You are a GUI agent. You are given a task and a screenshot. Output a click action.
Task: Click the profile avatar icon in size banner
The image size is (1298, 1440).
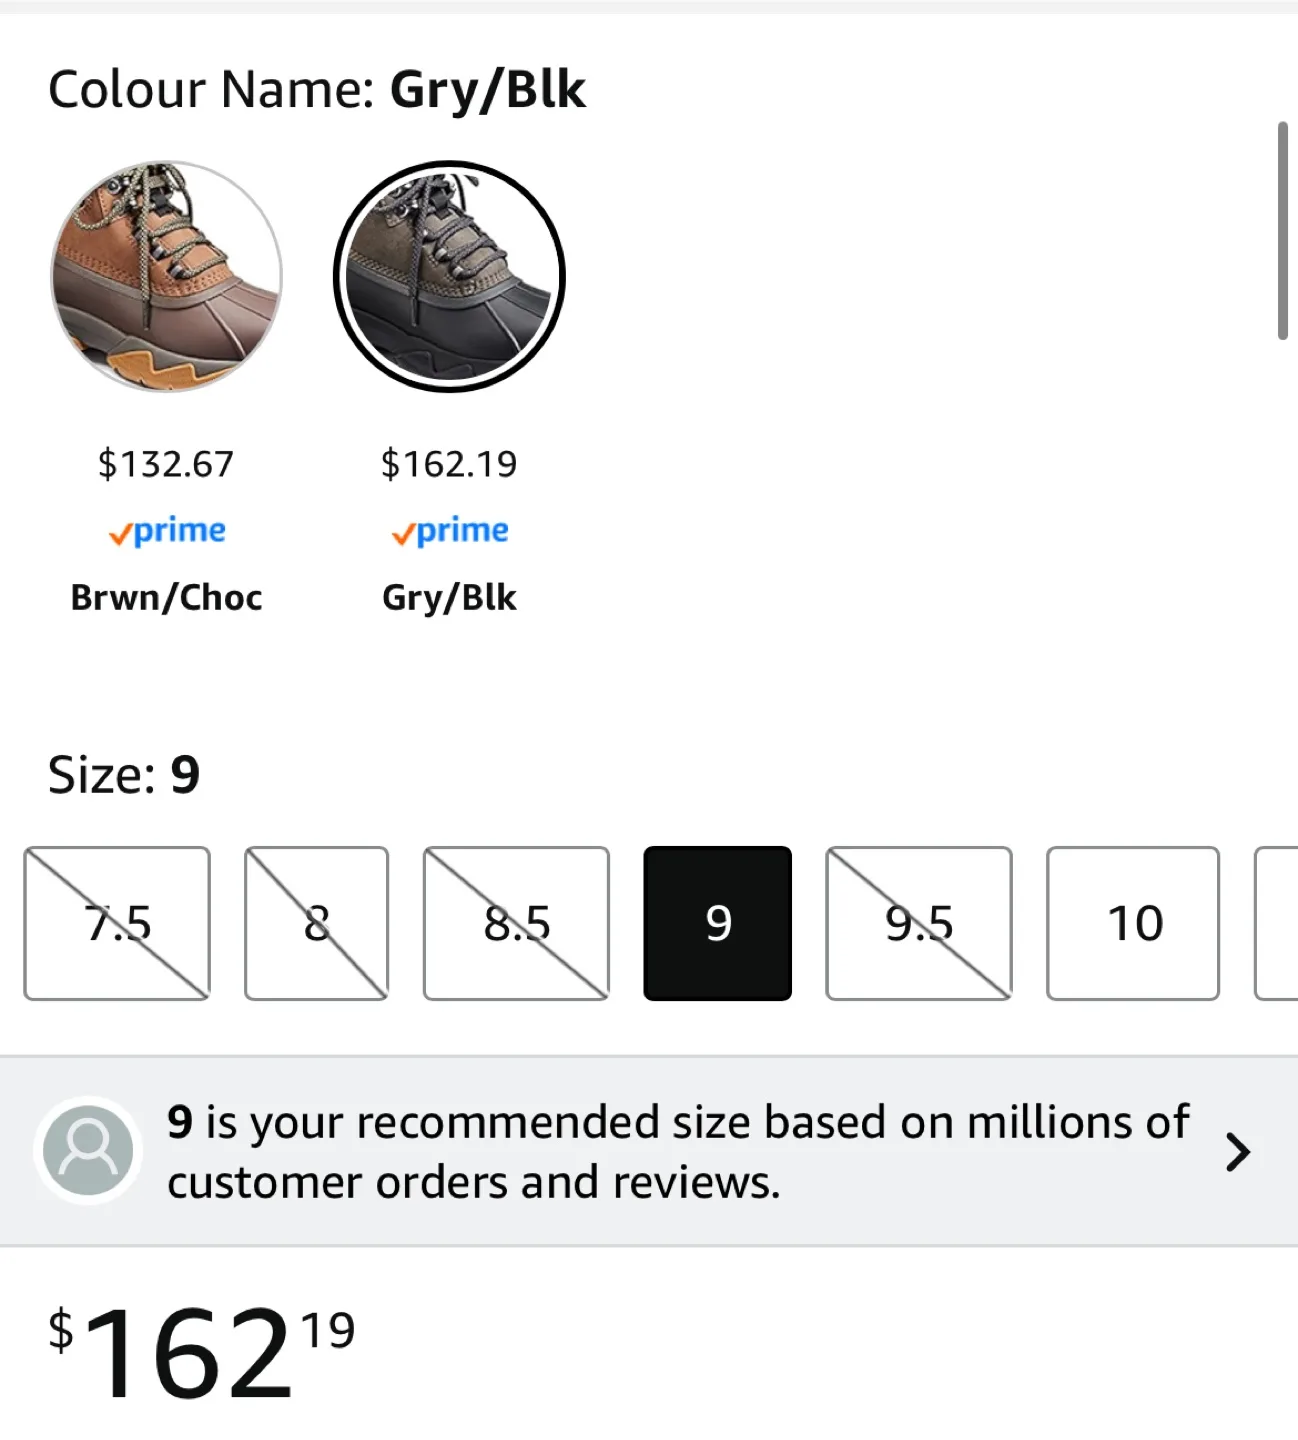[x=88, y=1151]
